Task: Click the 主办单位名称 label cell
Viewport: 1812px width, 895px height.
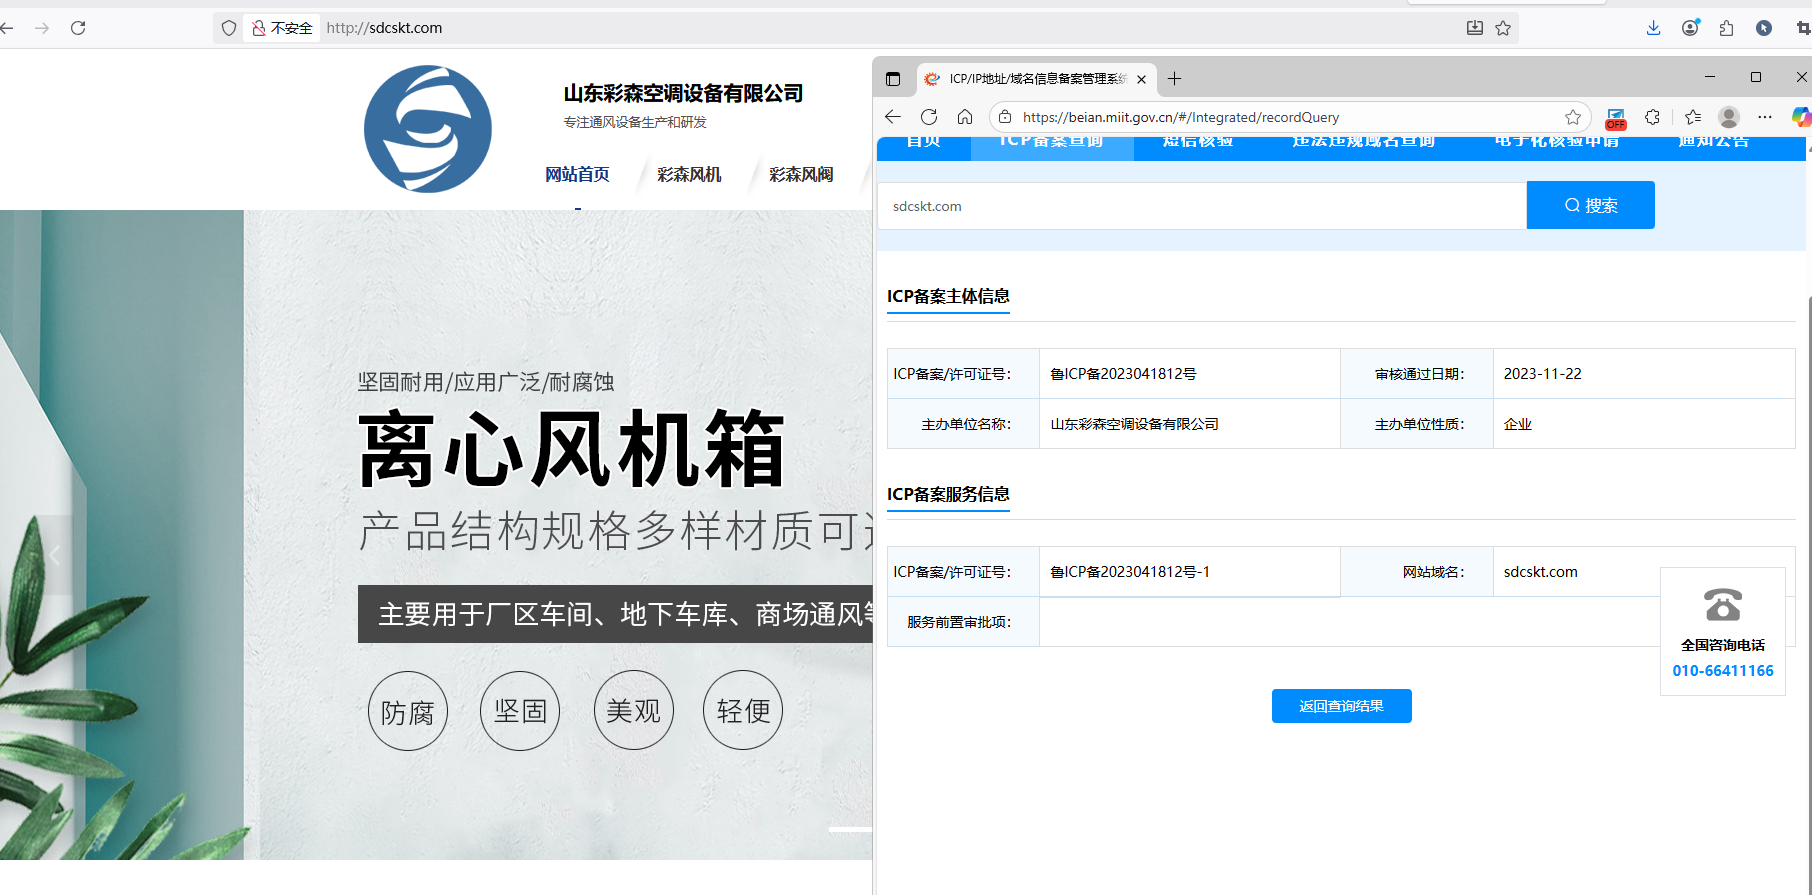Action: (x=963, y=424)
